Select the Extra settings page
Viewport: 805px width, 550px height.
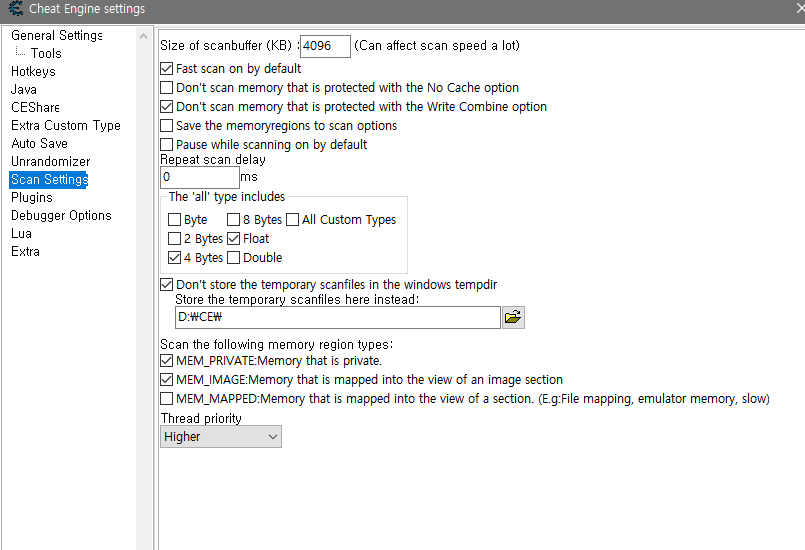[x=26, y=252]
